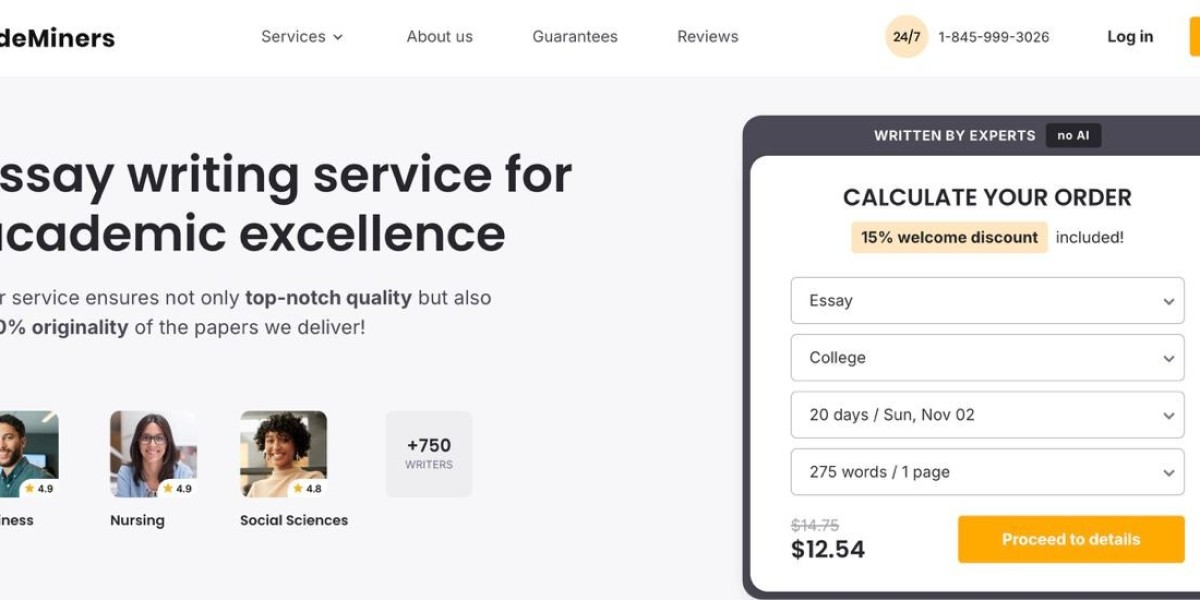1200x600 pixels.
Task: Expand the Services menu chevron
Action: (x=338, y=37)
